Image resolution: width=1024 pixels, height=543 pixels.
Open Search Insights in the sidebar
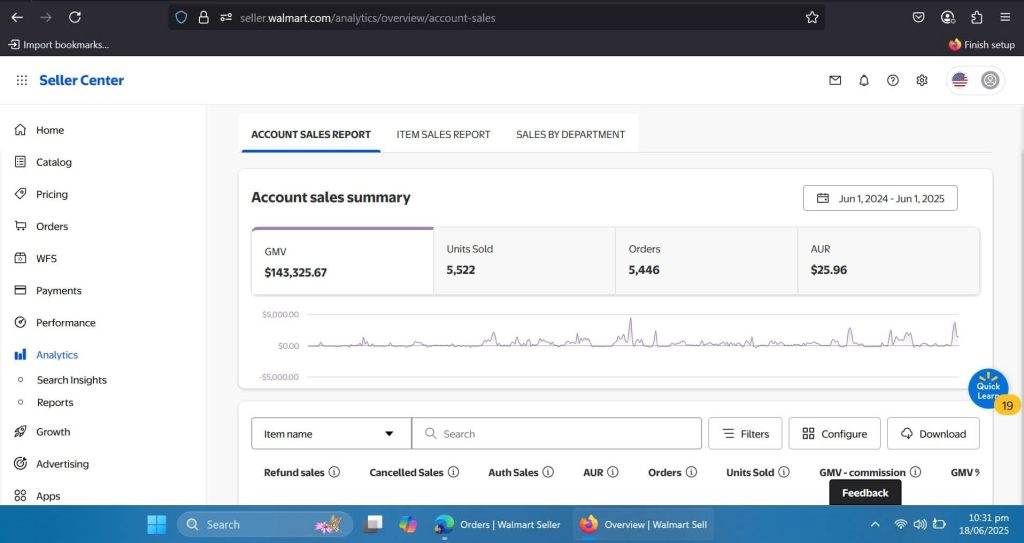(71, 380)
